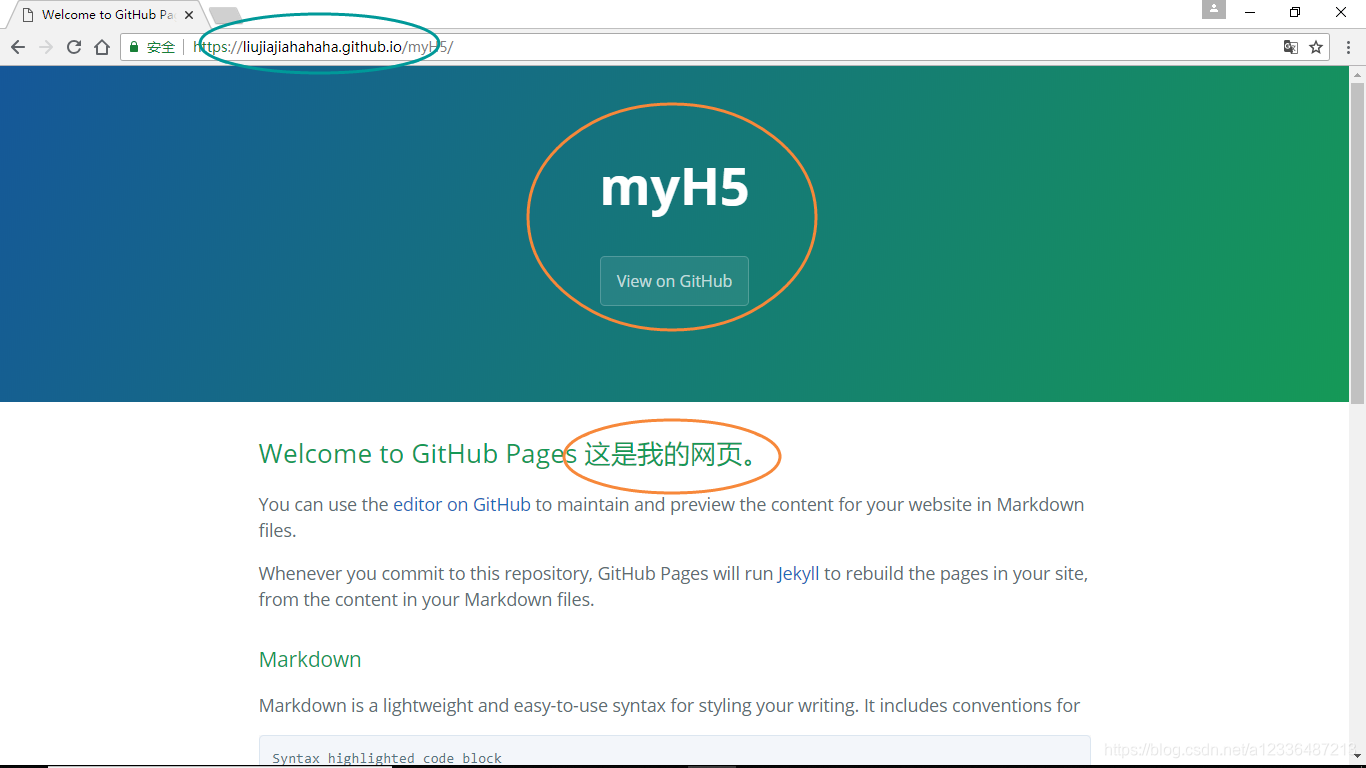
Task: Open the Chrome three-dot menu
Action: click(x=1349, y=47)
